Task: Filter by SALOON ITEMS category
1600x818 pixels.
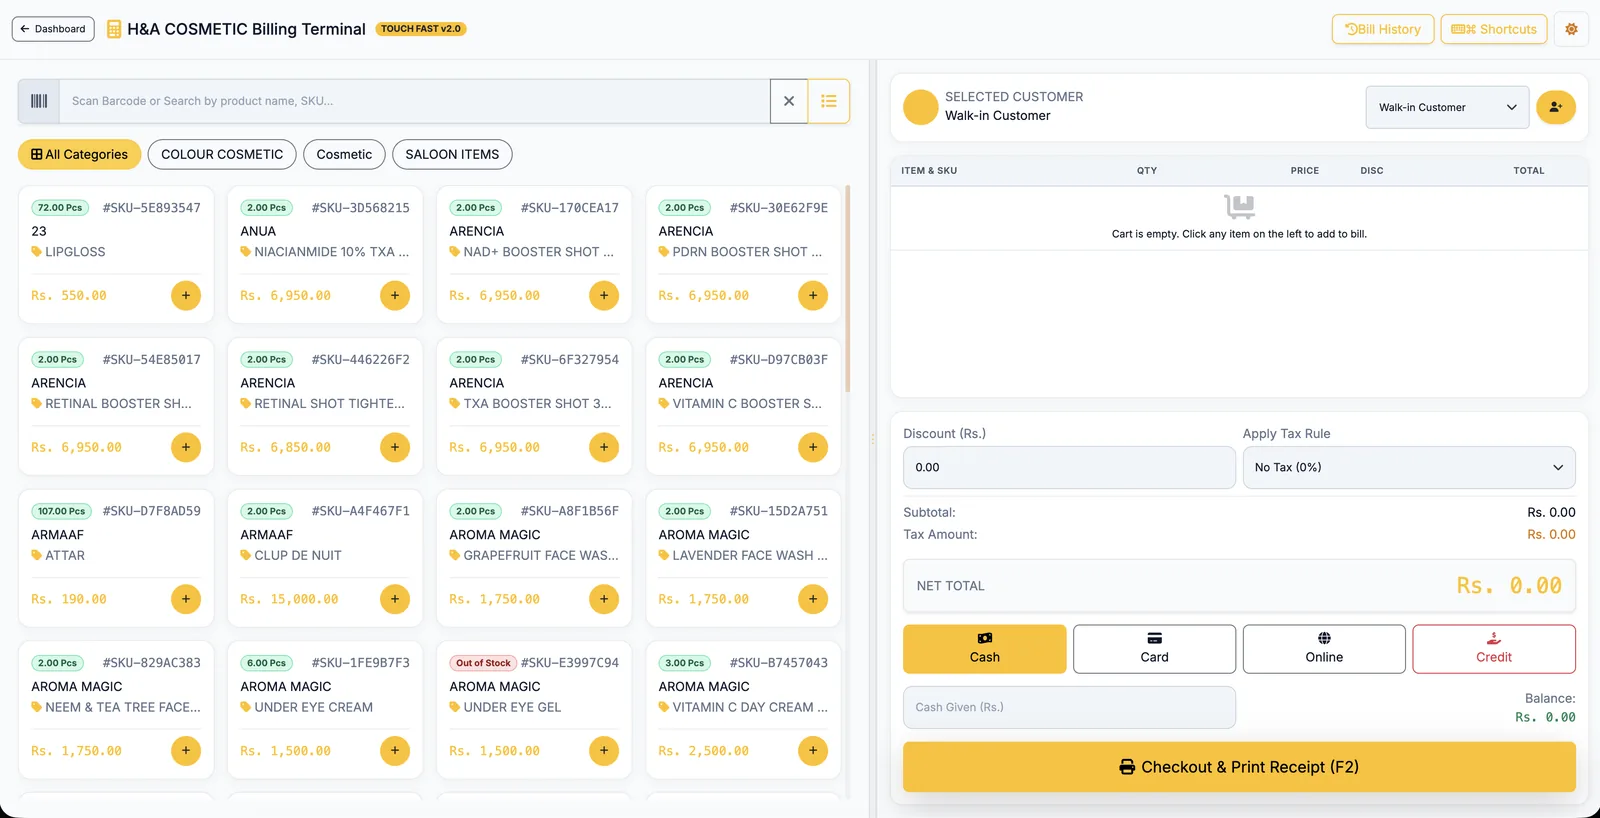Action: pyautogui.click(x=452, y=154)
